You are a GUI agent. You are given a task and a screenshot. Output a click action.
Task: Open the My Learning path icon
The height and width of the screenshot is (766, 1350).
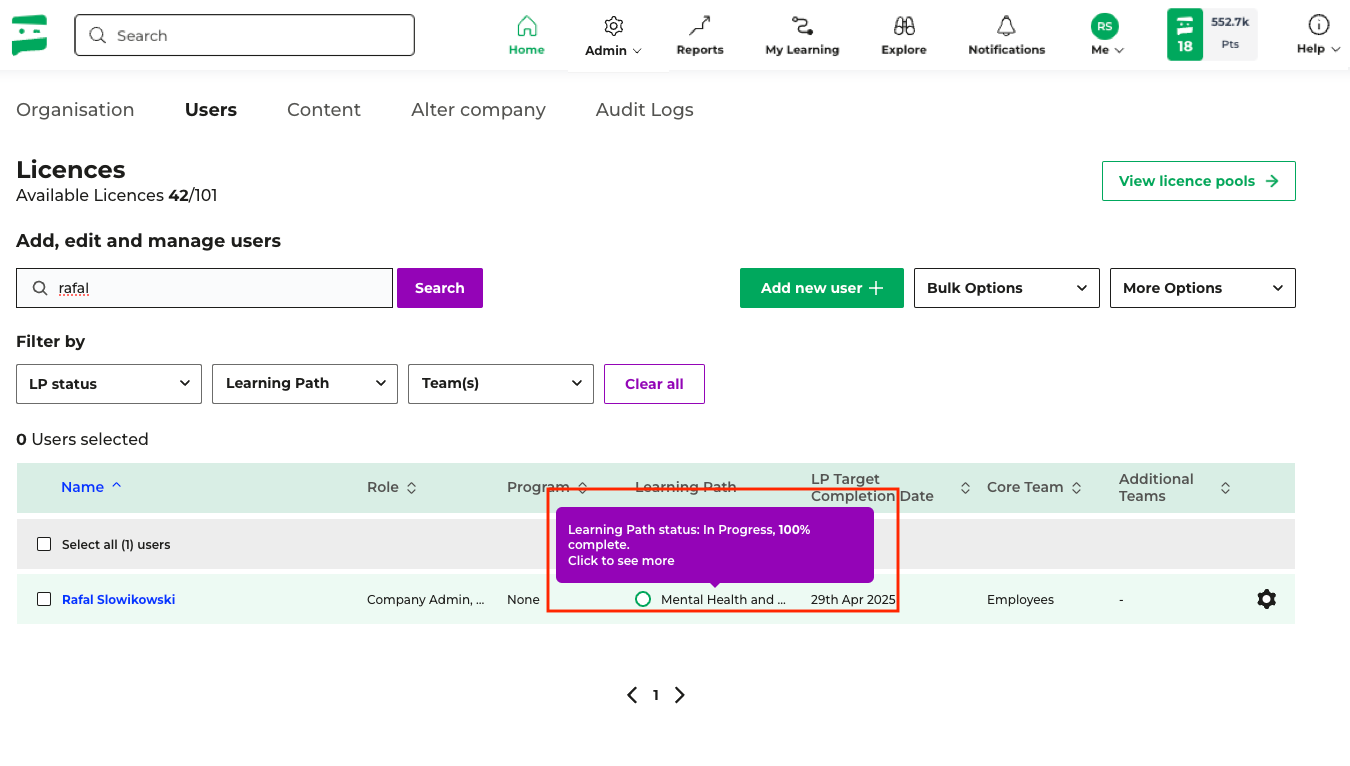tap(801, 27)
